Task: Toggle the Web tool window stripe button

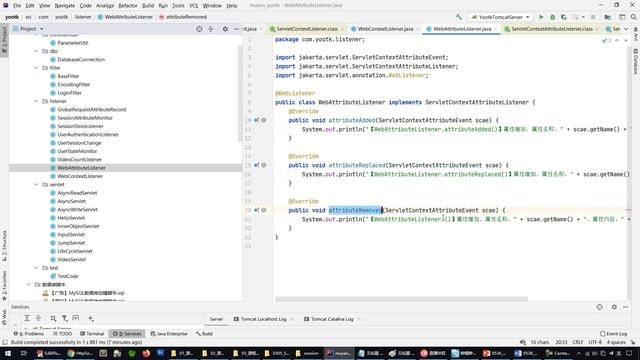Action: click(x=4, y=317)
